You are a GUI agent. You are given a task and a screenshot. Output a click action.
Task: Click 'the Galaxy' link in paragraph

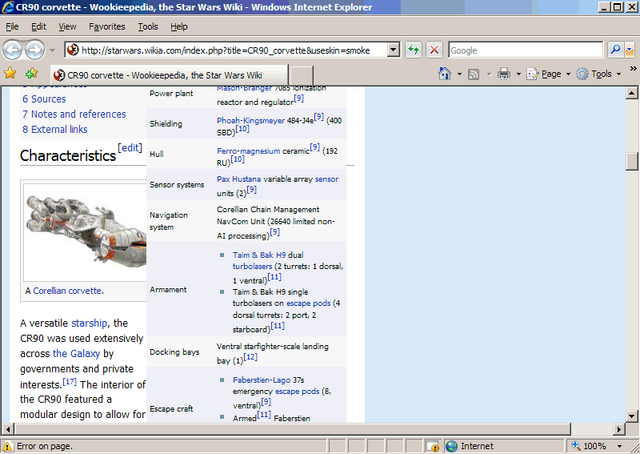pos(76,354)
